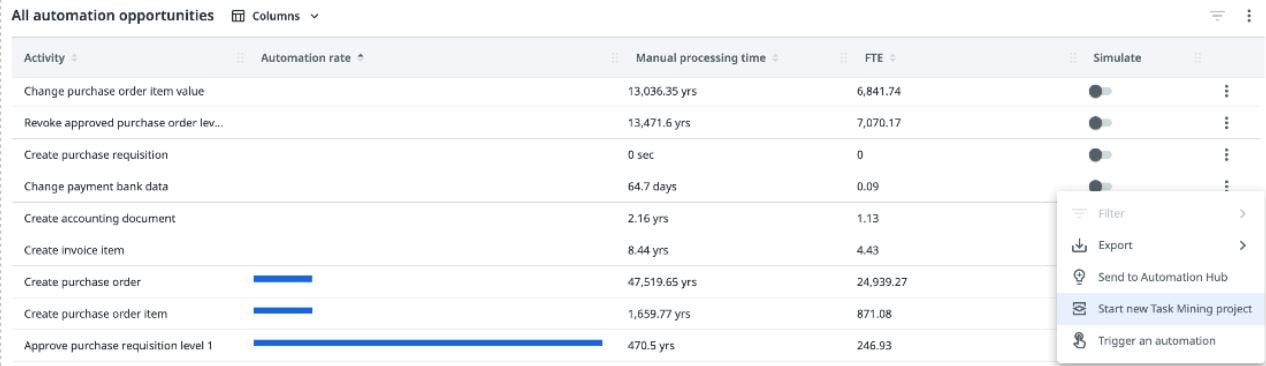Select the Create invoice item activity

tap(74, 250)
